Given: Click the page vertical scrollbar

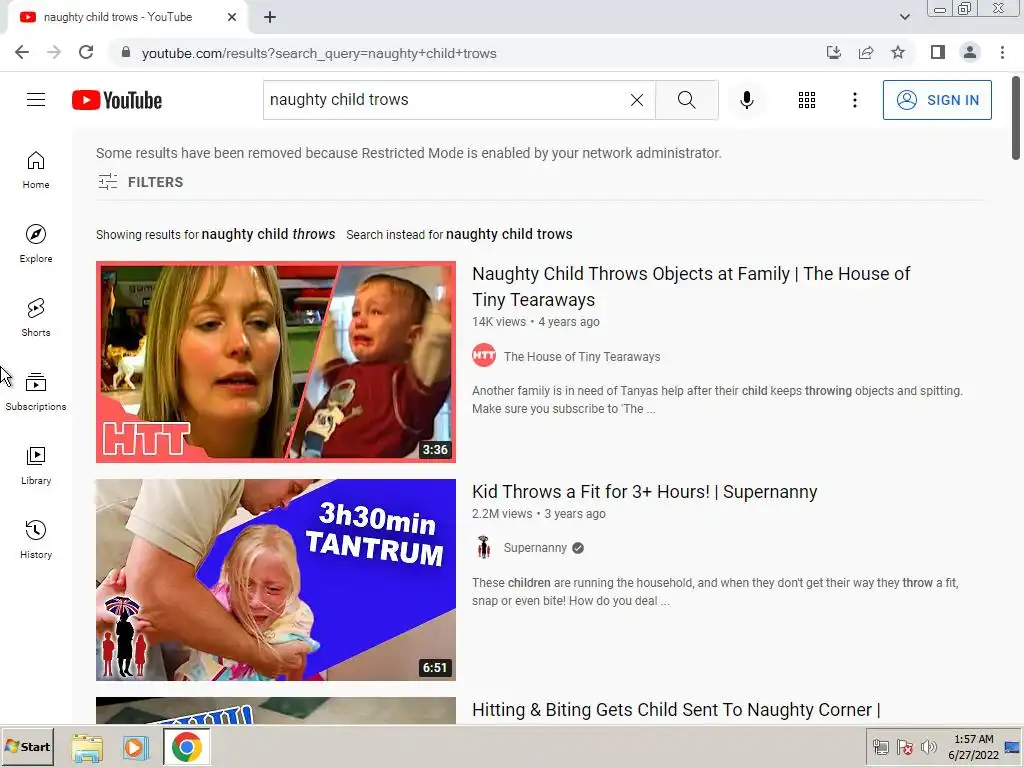Looking at the screenshot, I should point(1016,118).
